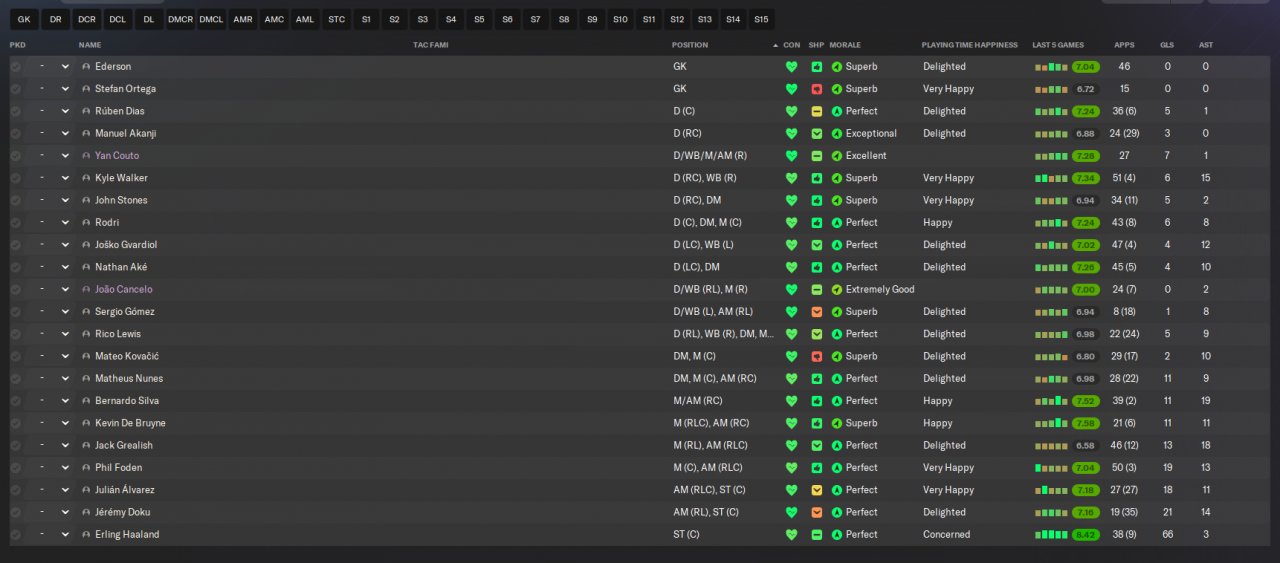Open Erling Haaland's player profile
1280x563 pixels.
[127, 534]
